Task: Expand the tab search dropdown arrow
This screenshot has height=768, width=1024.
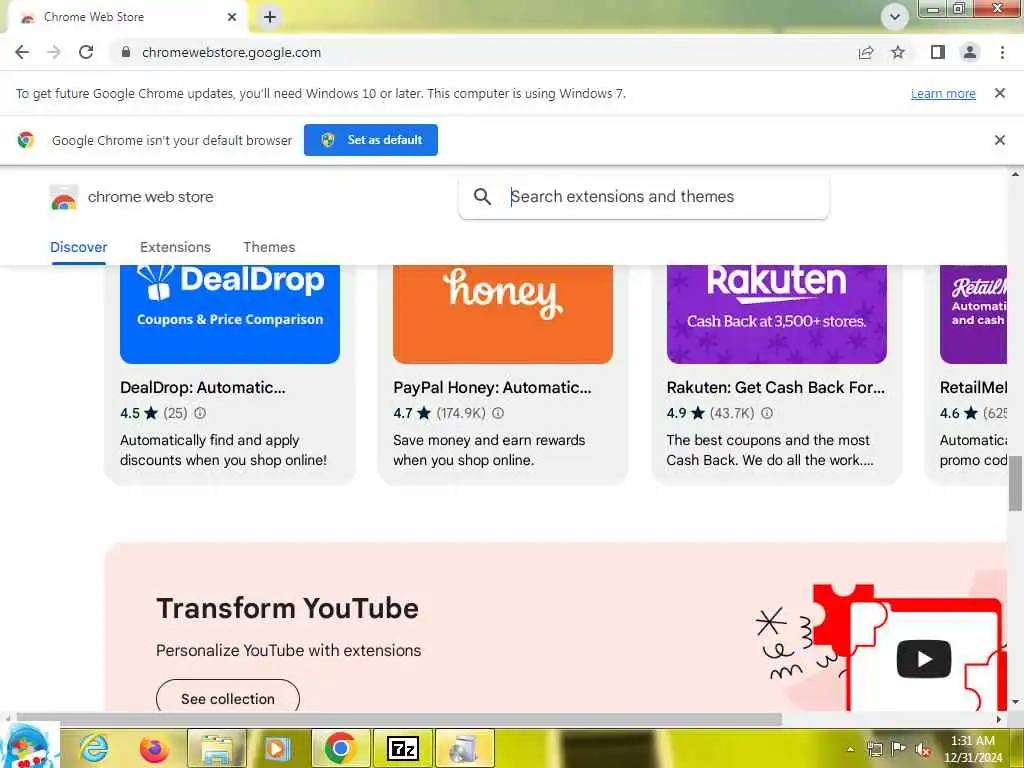Action: [895, 17]
